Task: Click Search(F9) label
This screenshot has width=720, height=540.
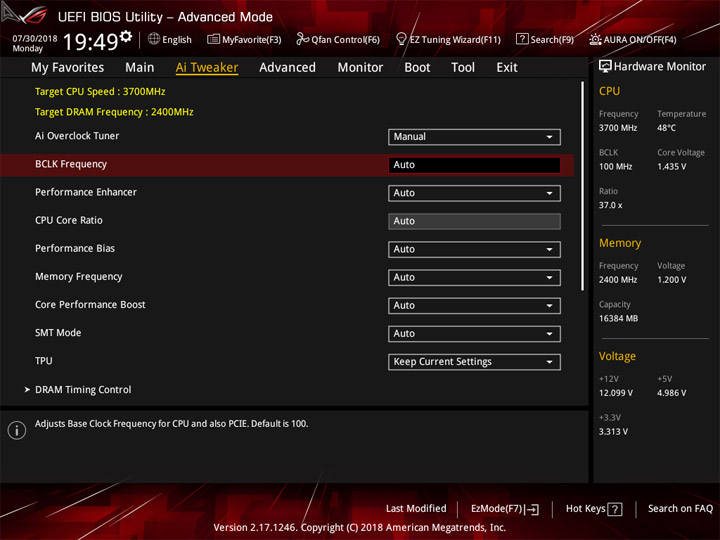Action: click(x=552, y=39)
